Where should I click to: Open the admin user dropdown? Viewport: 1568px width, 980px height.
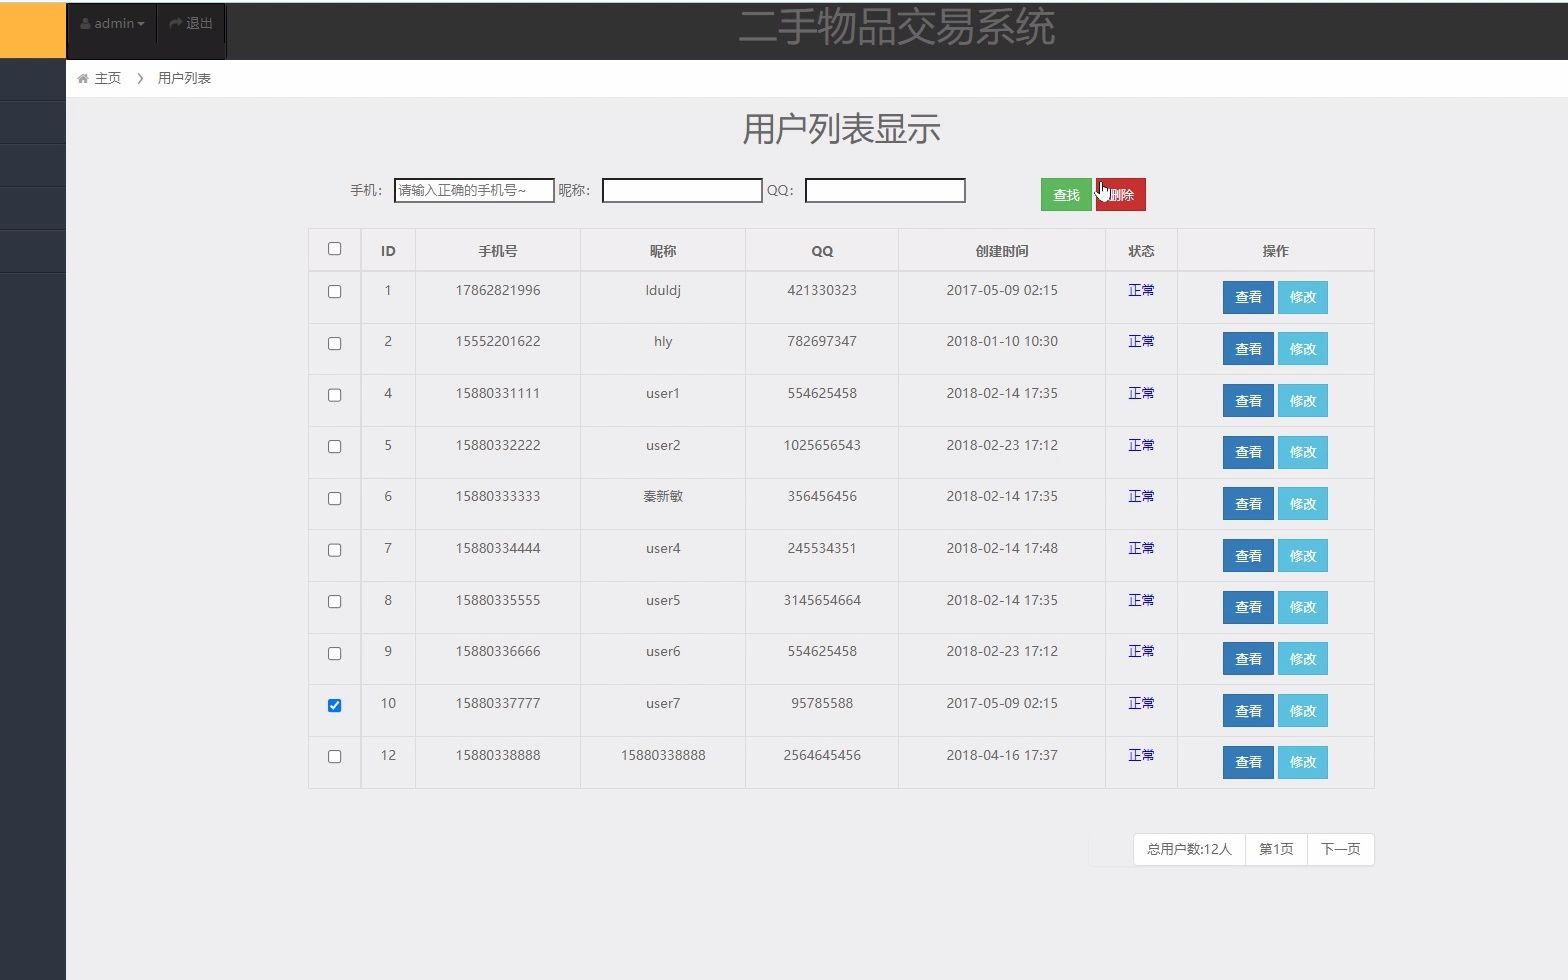click(112, 23)
